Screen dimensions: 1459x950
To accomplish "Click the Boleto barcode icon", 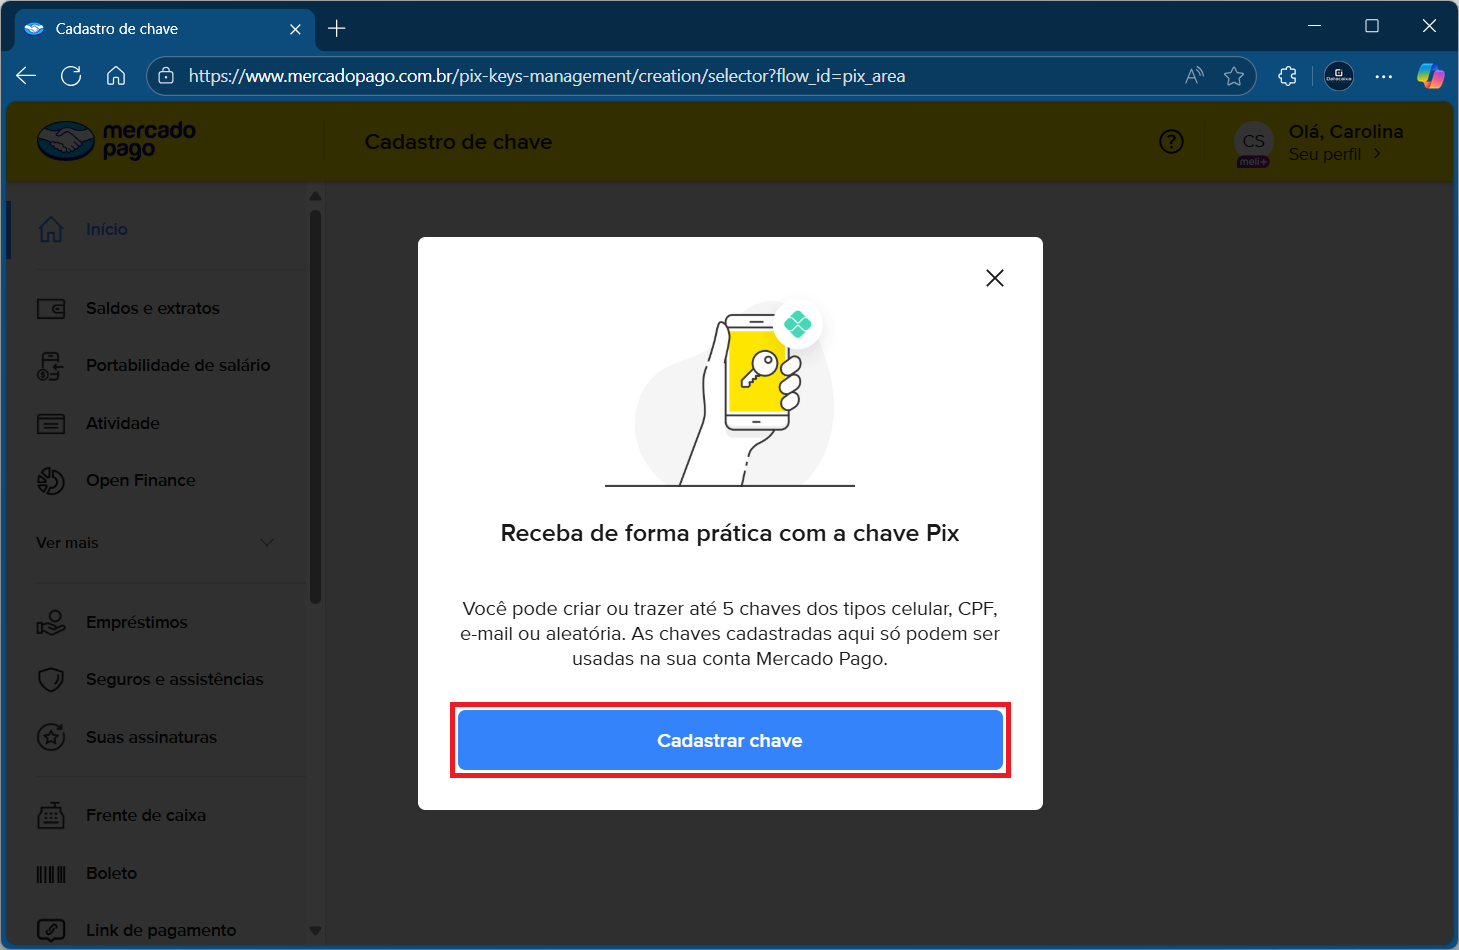I will [50, 874].
